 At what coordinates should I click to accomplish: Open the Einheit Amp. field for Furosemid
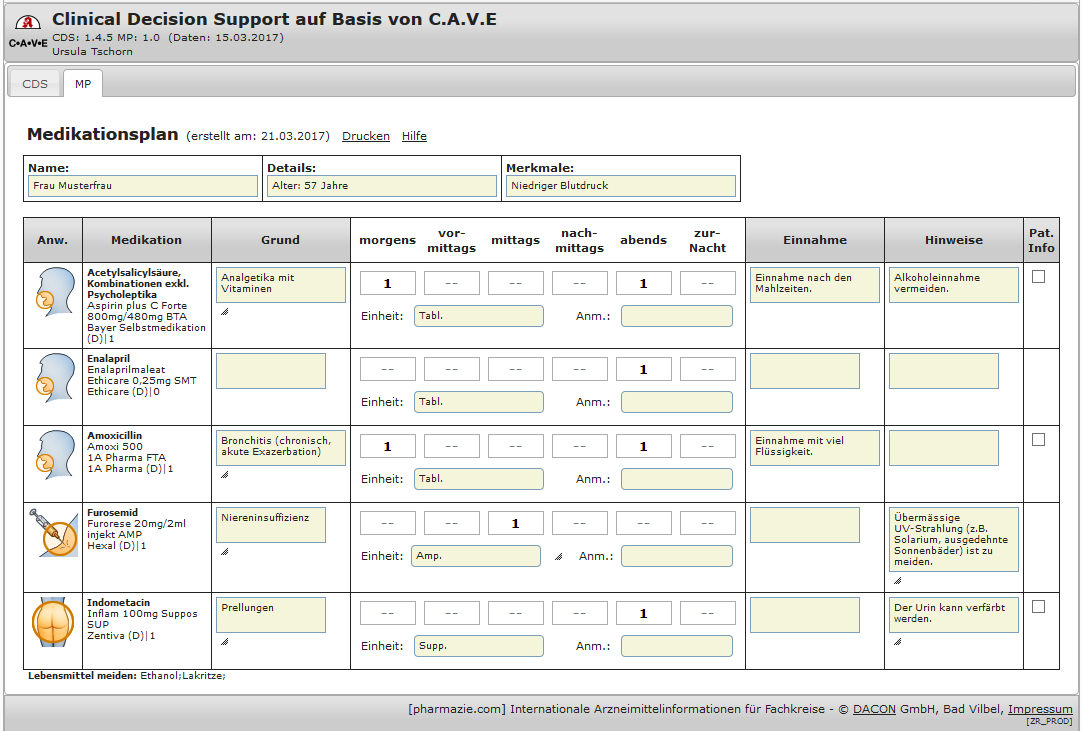pos(476,556)
